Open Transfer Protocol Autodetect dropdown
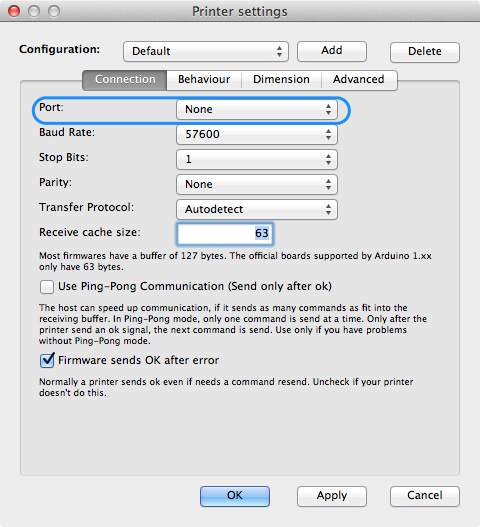This screenshot has width=480, height=527. coord(257,209)
